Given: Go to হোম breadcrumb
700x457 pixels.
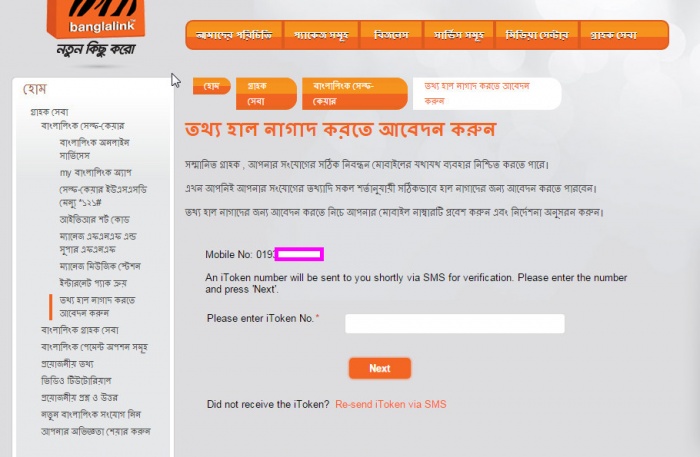Looking at the screenshot, I should 212,86.
